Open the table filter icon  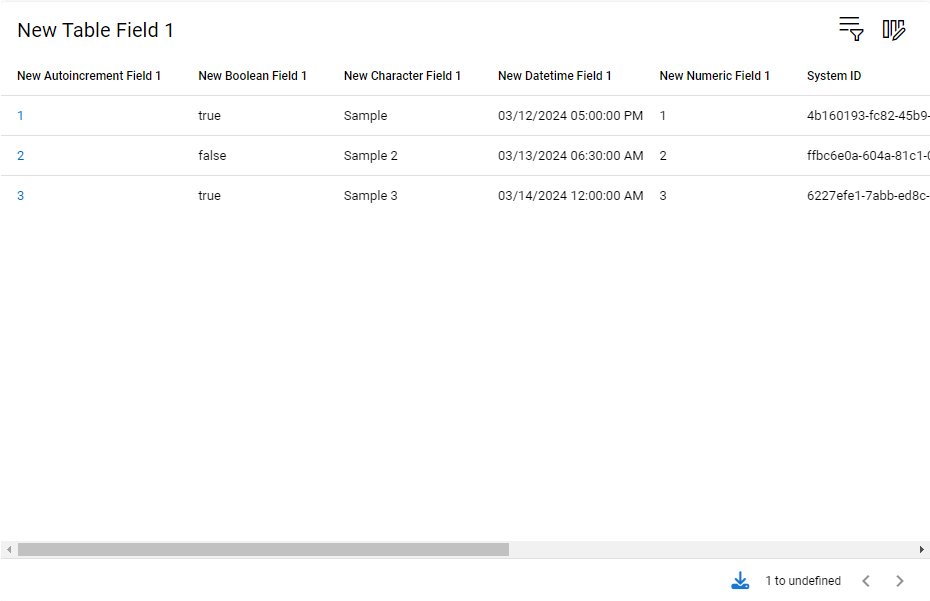[851, 29]
